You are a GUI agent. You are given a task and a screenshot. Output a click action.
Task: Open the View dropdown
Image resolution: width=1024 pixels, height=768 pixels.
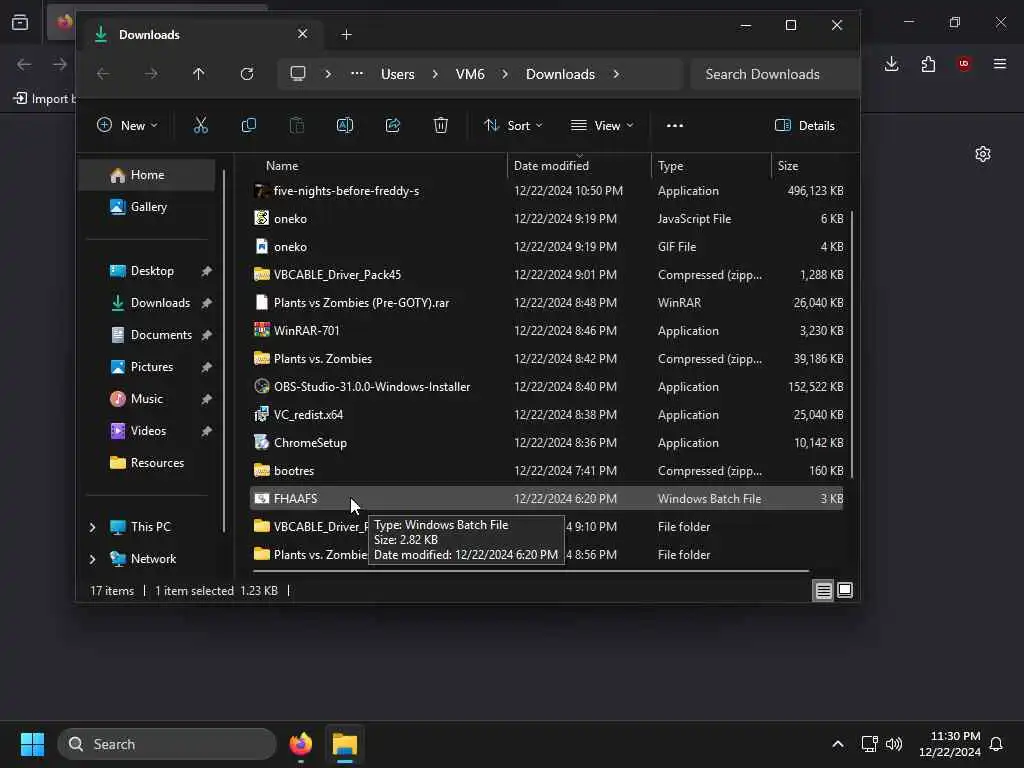[x=602, y=125]
